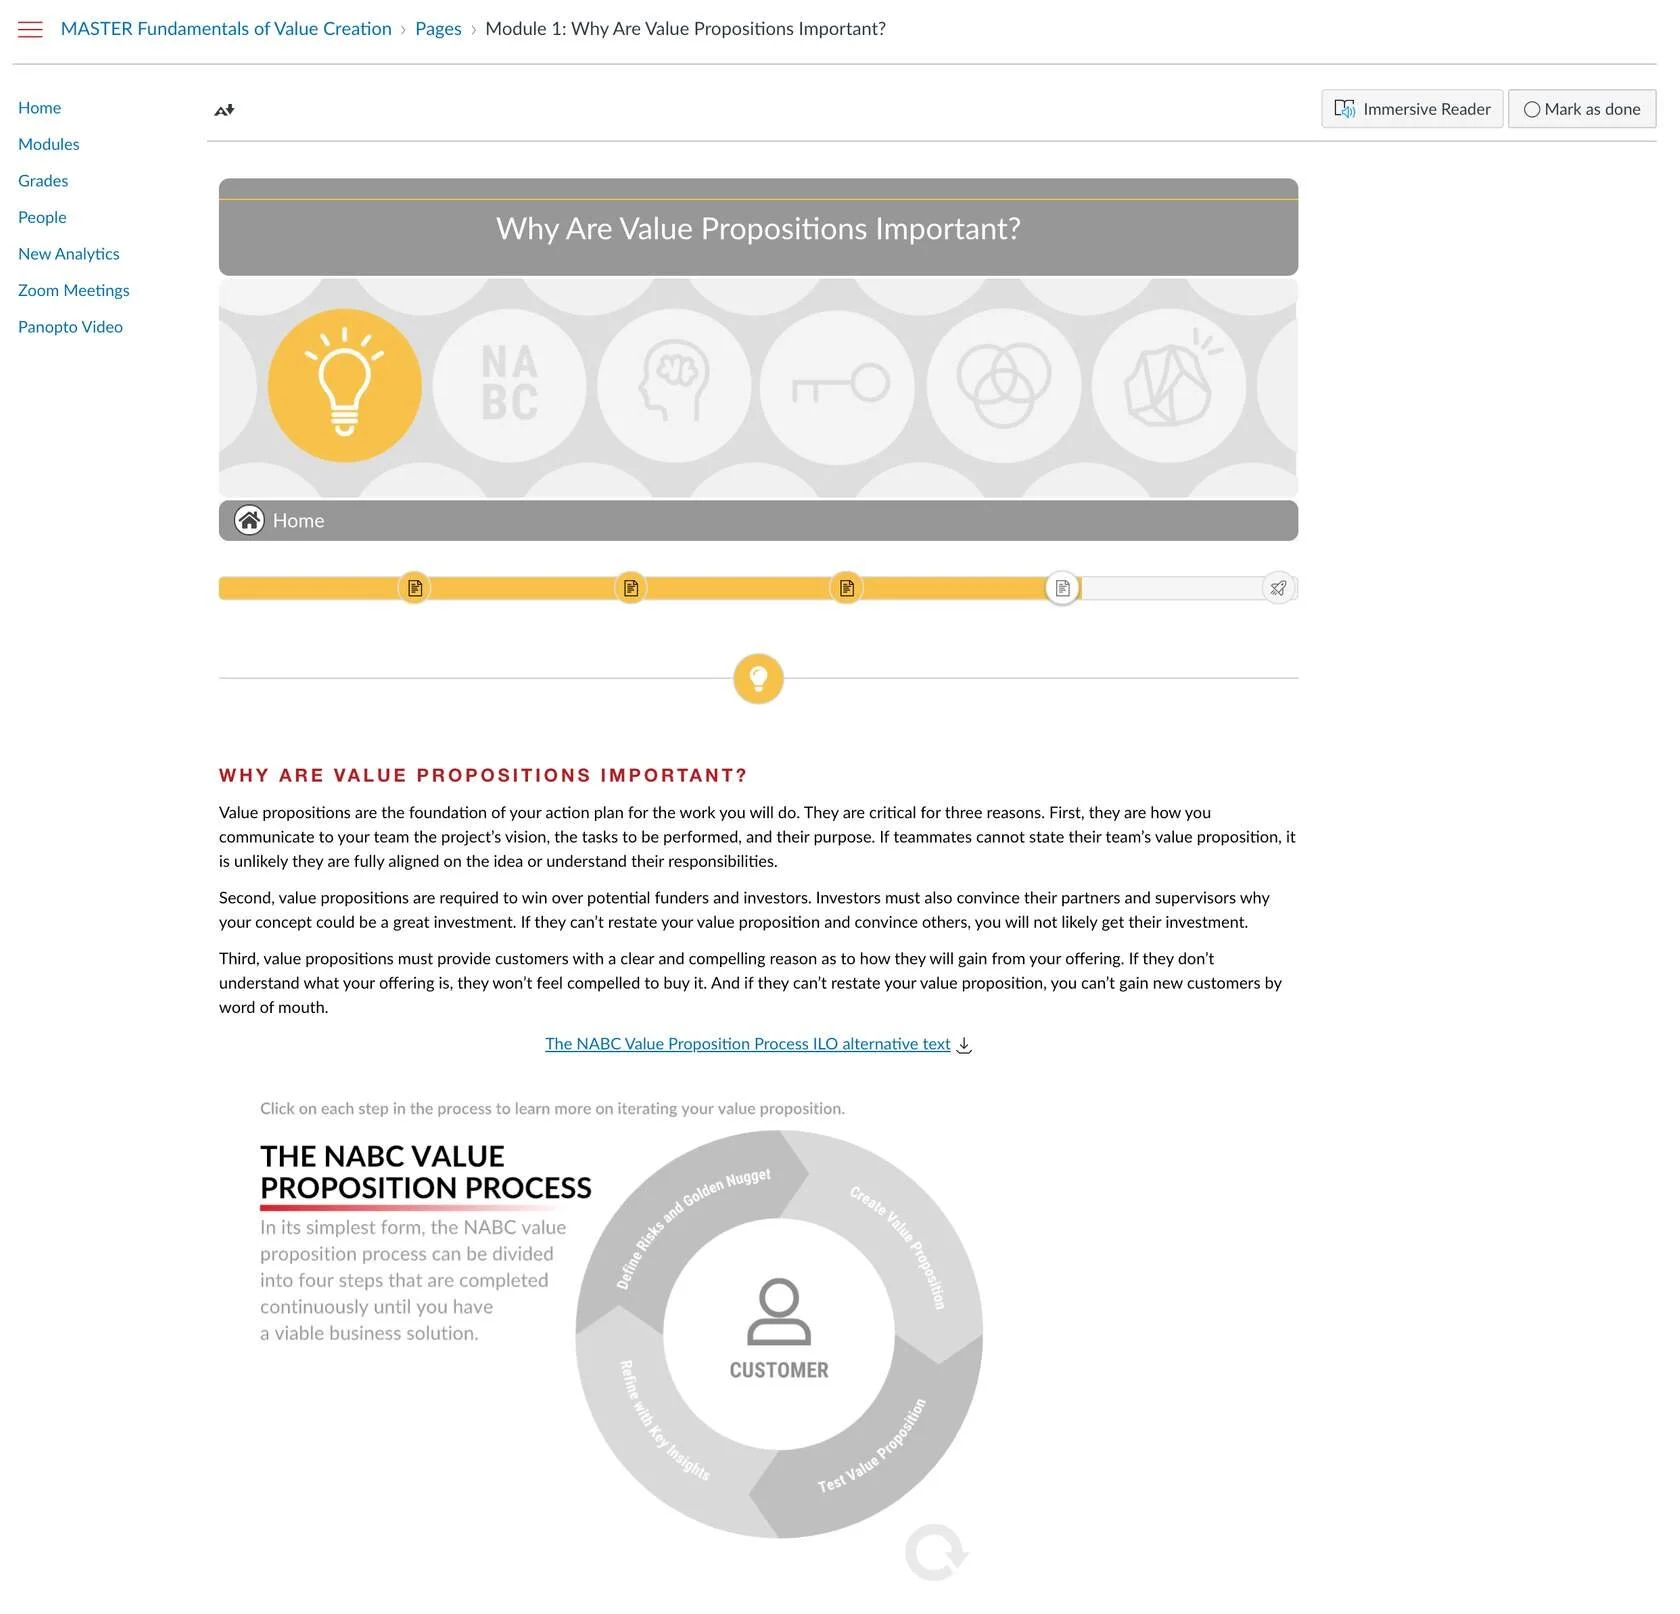Viewport: 1680px width, 1614px height.
Task: Click the house icon in Home bar
Action: (x=249, y=521)
